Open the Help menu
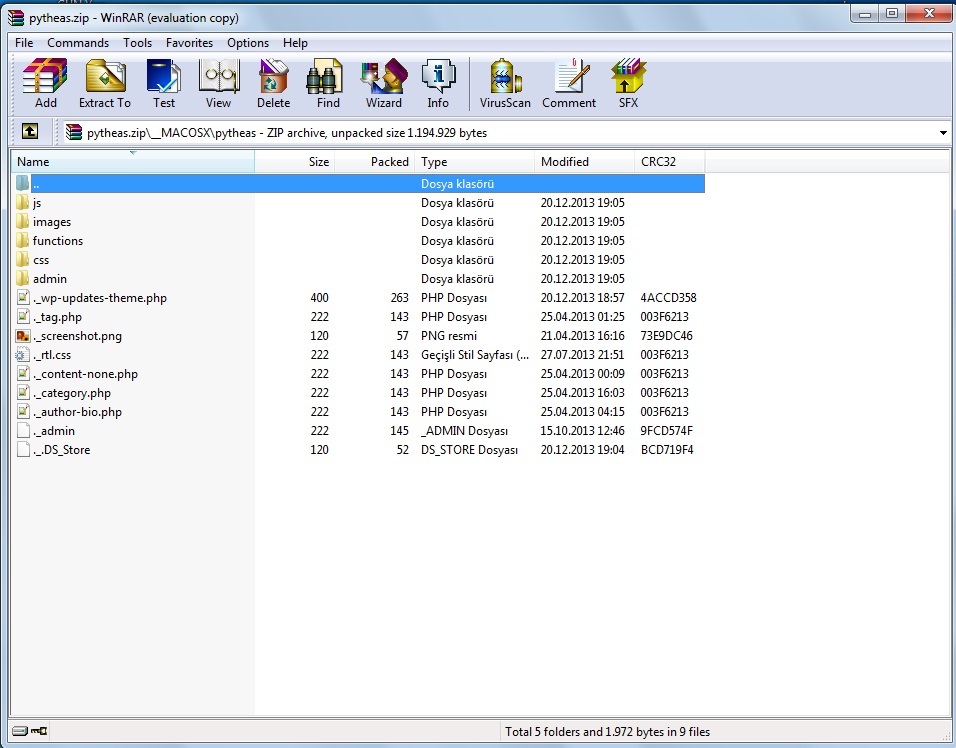This screenshot has height=748, width=956. [295, 43]
